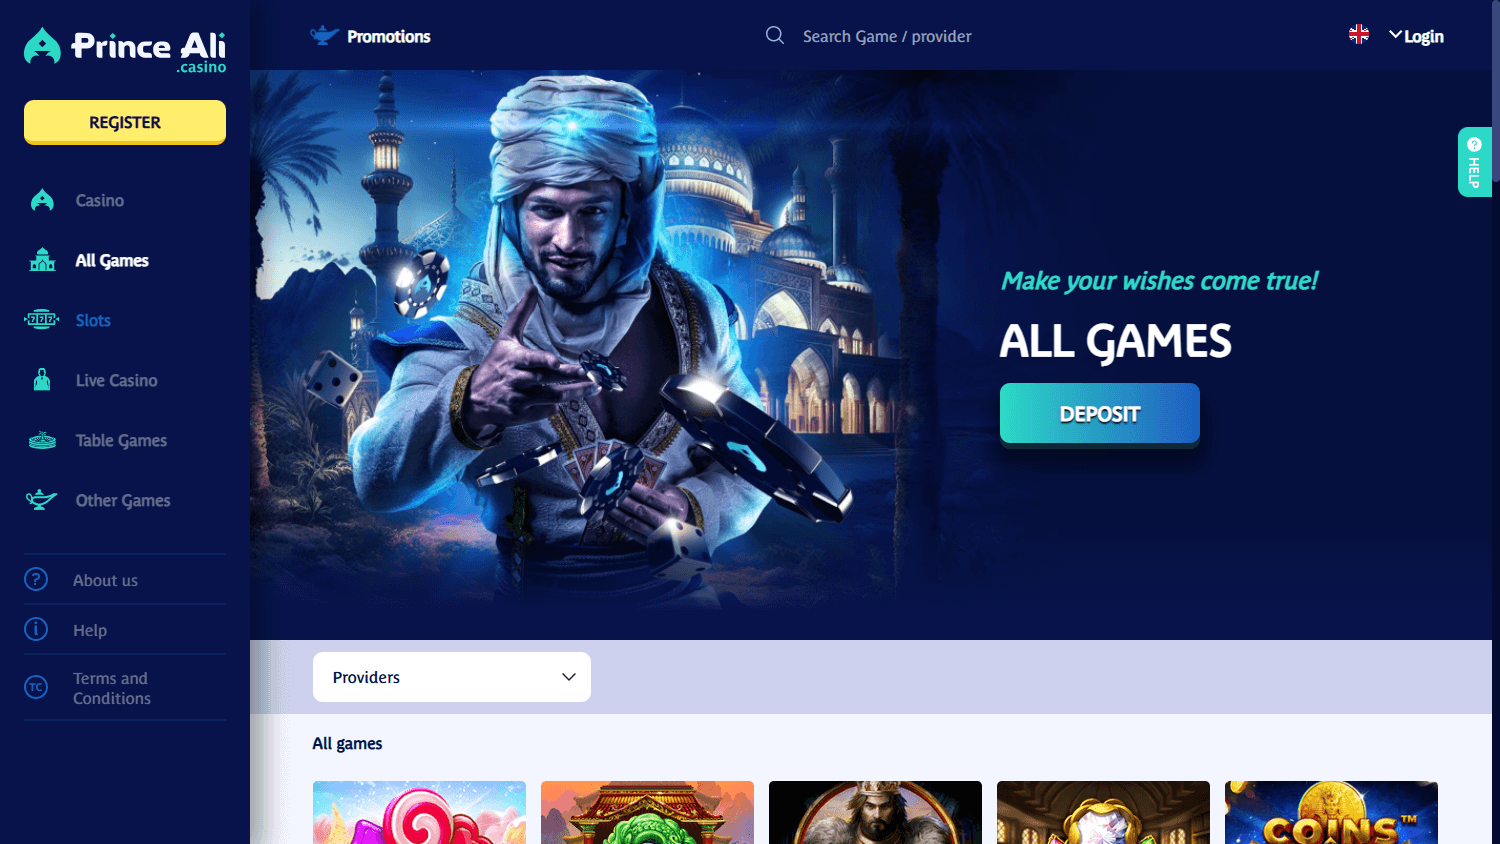1500x844 pixels.
Task: Click the Other Games lamp icon
Action: (41, 500)
